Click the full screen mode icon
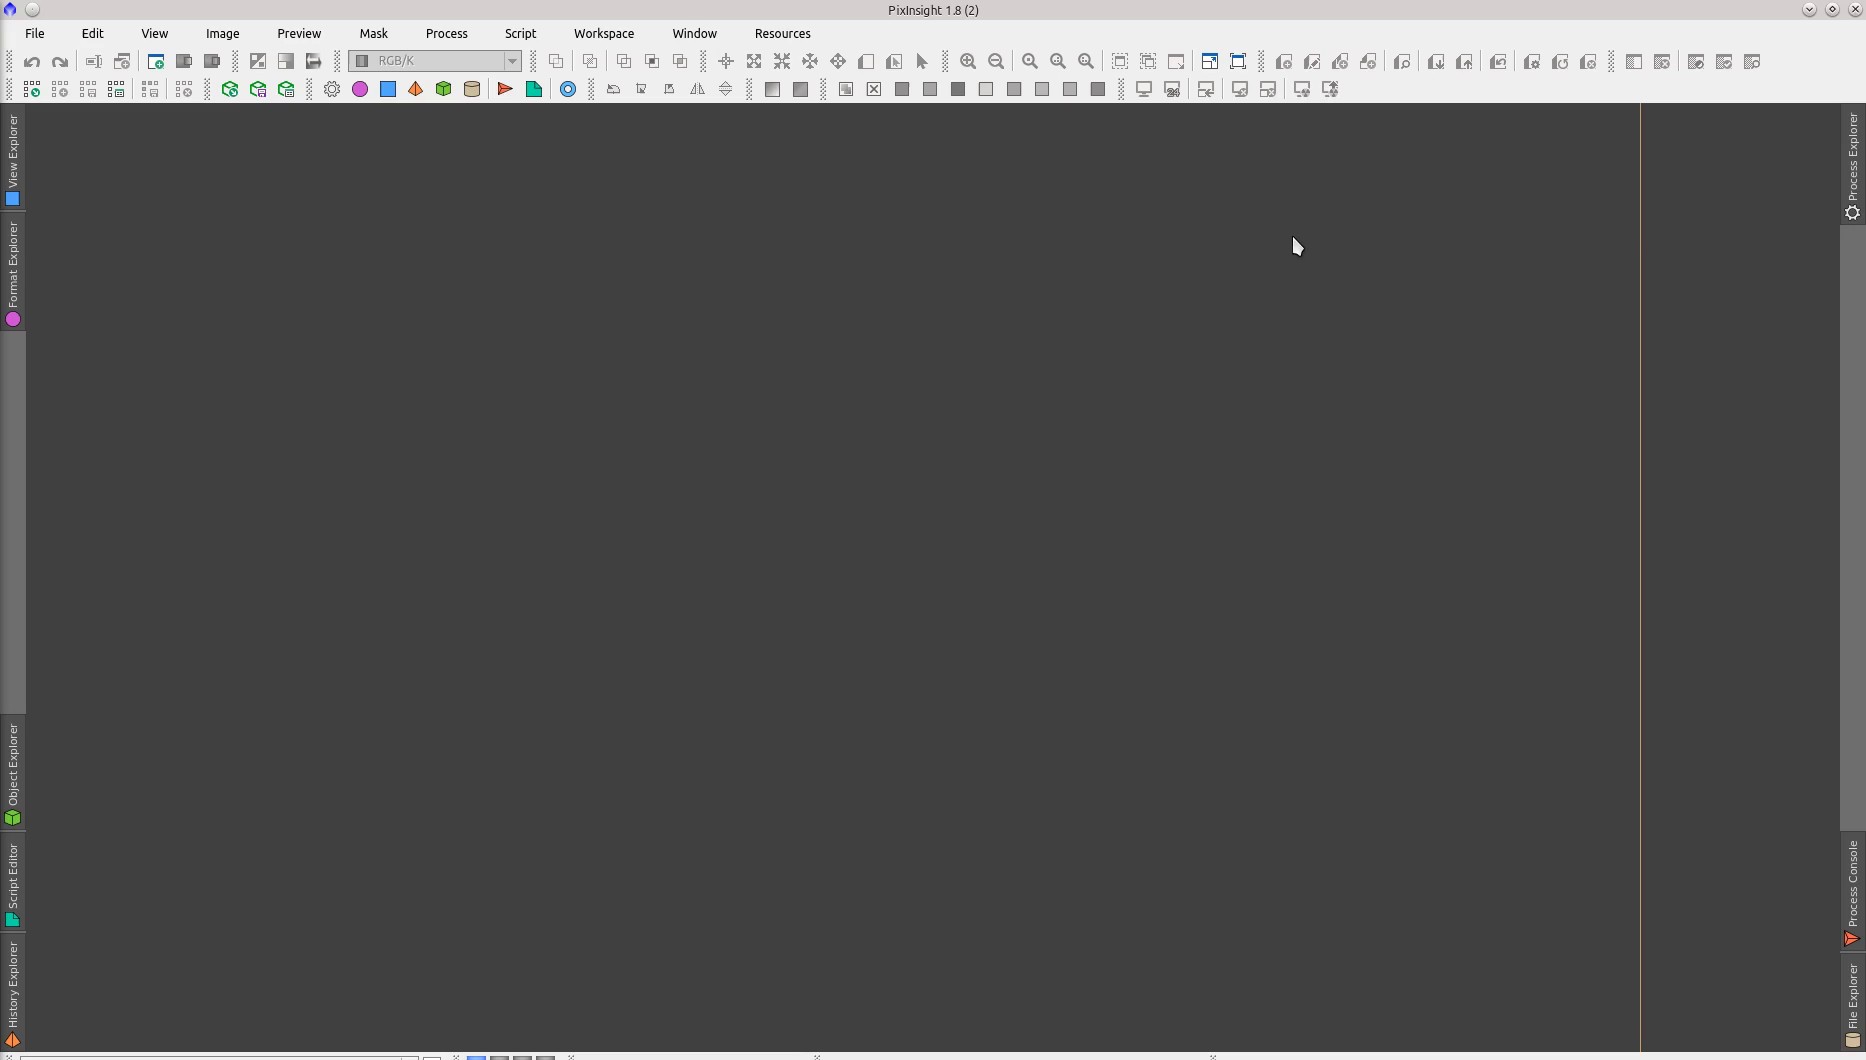 (x=1238, y=62)
